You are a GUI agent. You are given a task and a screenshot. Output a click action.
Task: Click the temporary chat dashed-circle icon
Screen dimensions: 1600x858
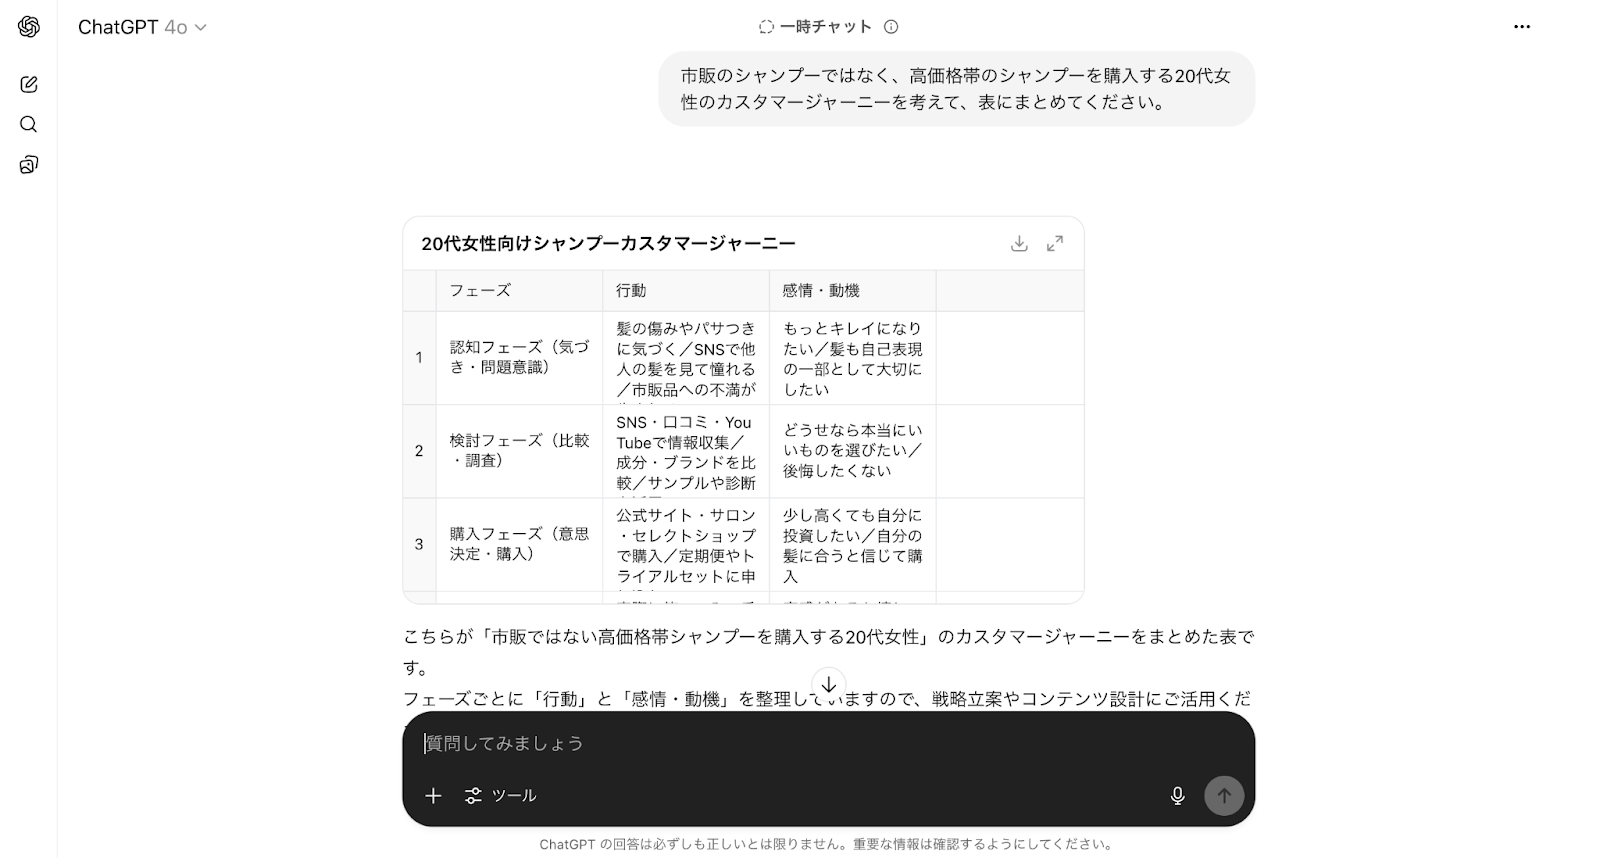[766, 27]
